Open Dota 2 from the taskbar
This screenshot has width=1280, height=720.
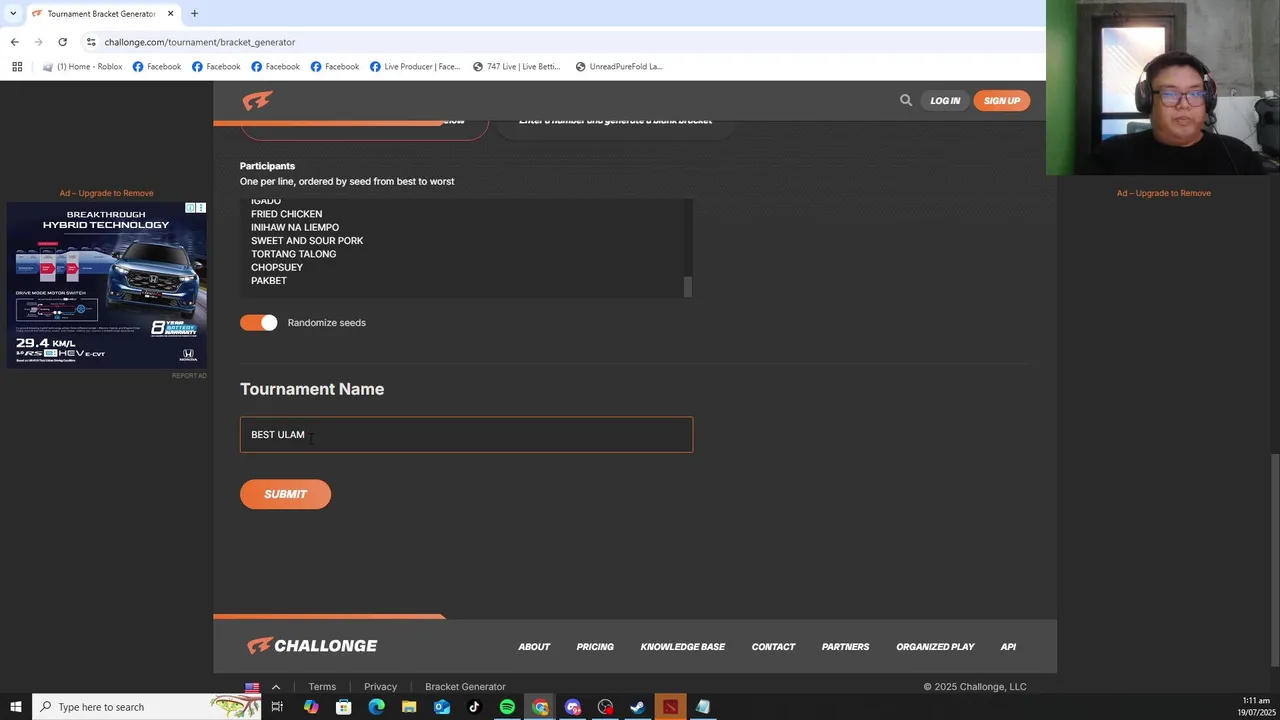670,707
